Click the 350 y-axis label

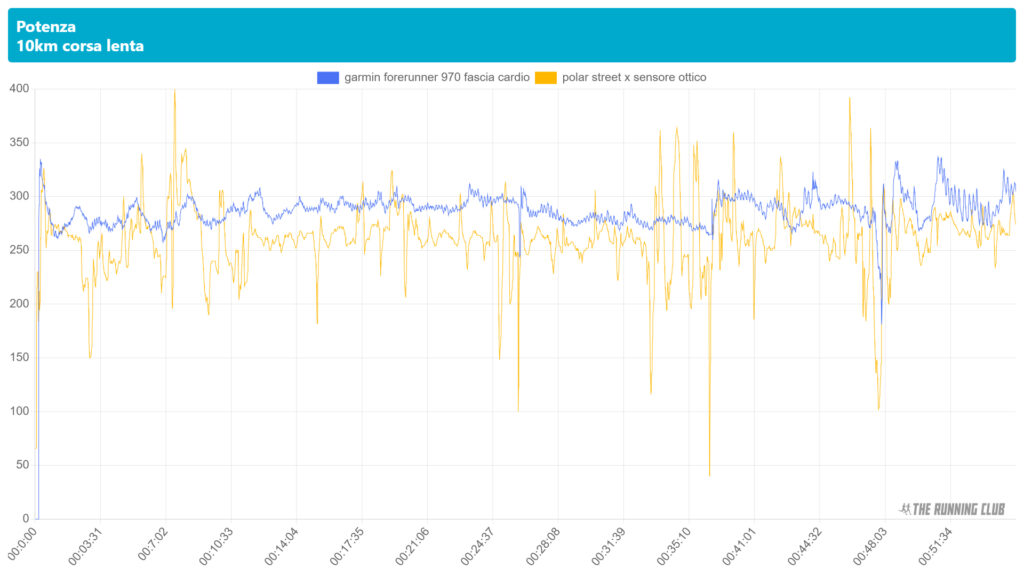point(19,142)
